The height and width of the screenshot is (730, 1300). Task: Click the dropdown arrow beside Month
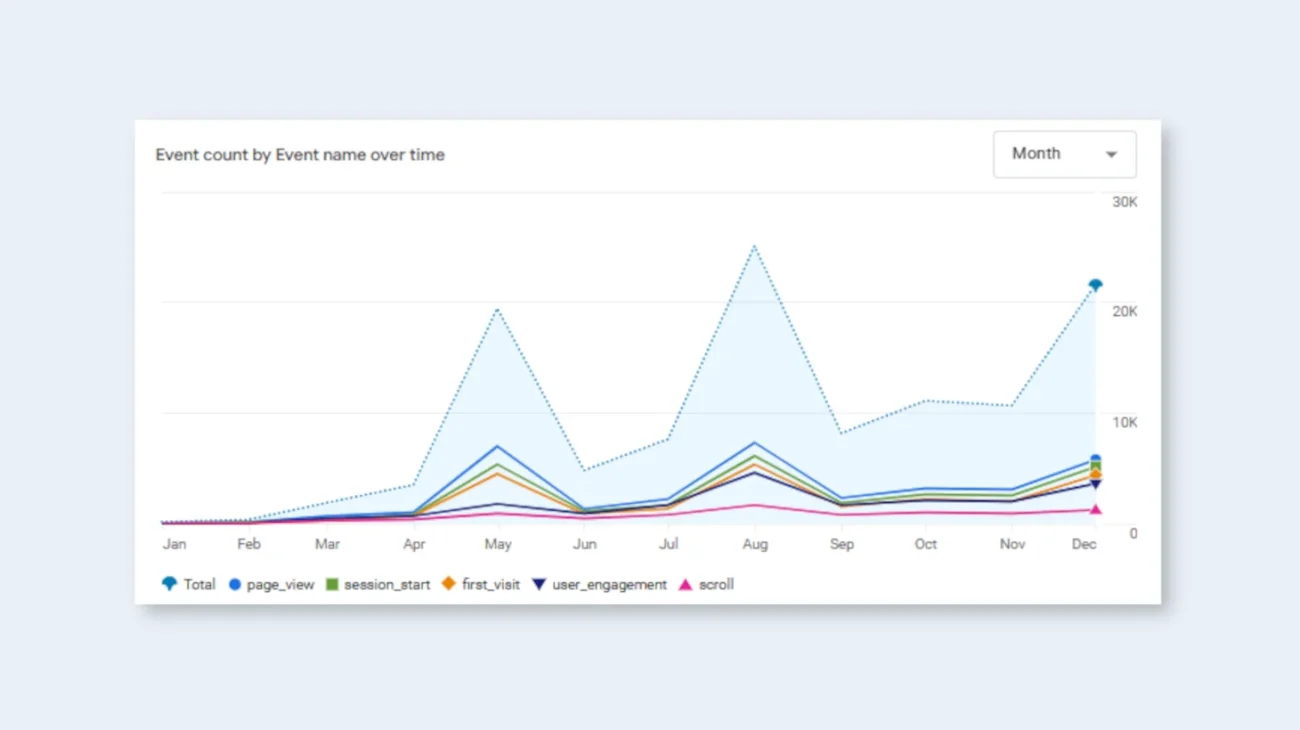[1111, 155]
